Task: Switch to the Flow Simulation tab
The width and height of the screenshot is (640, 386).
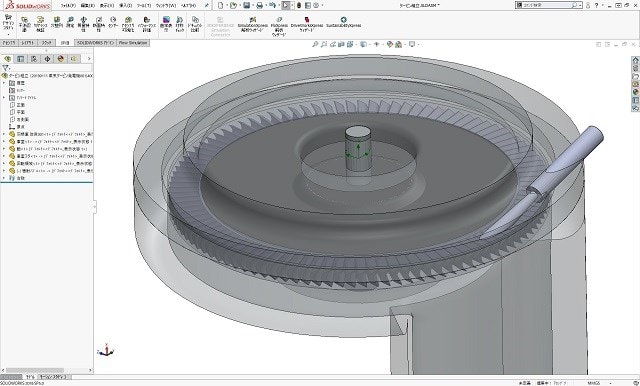Action: [133, 42]
